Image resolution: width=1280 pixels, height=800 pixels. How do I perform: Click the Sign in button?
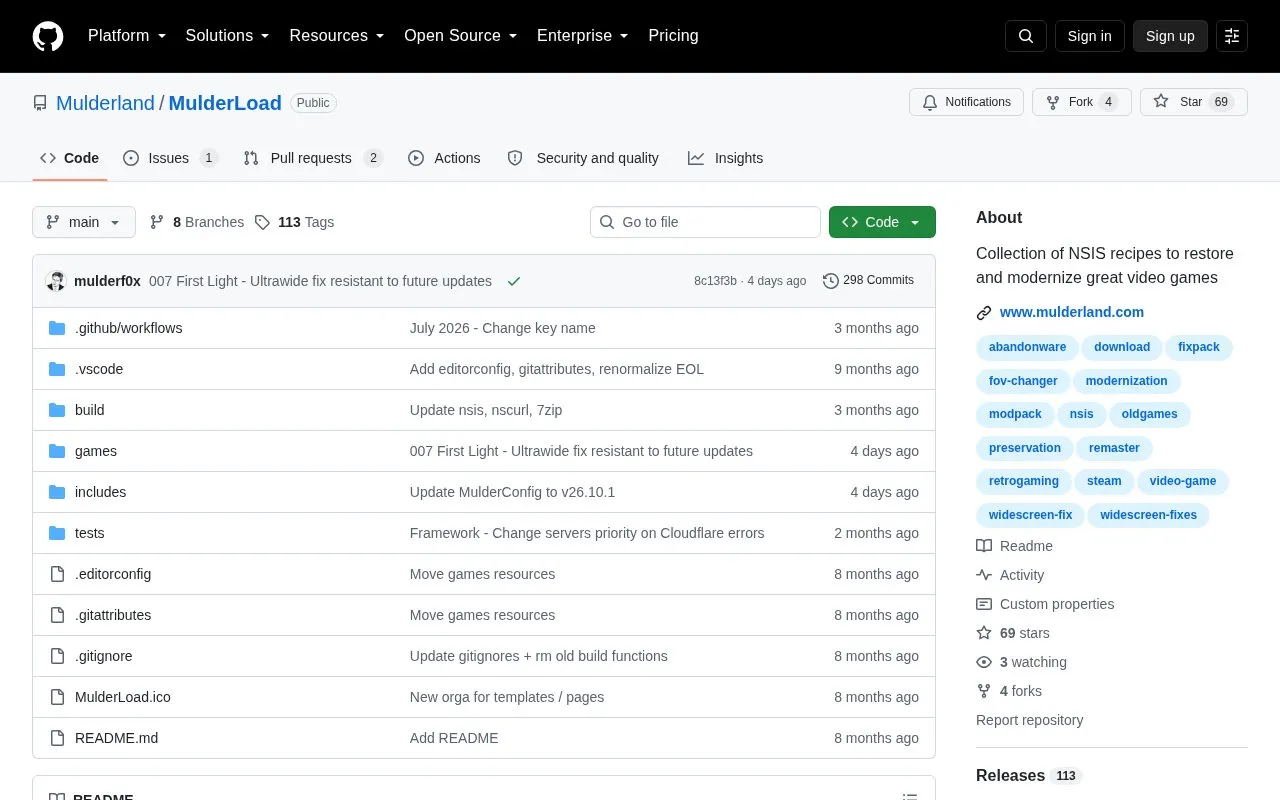coord(1089,36)
